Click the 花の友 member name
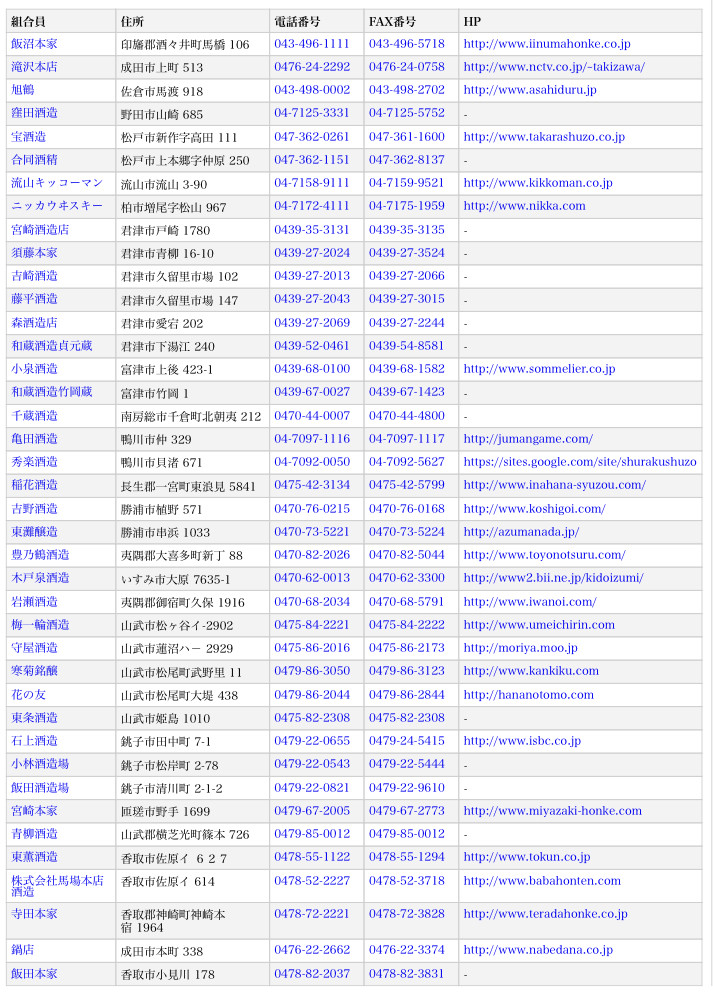This screenshot has width=713, height=992. [x=28, y=695]
